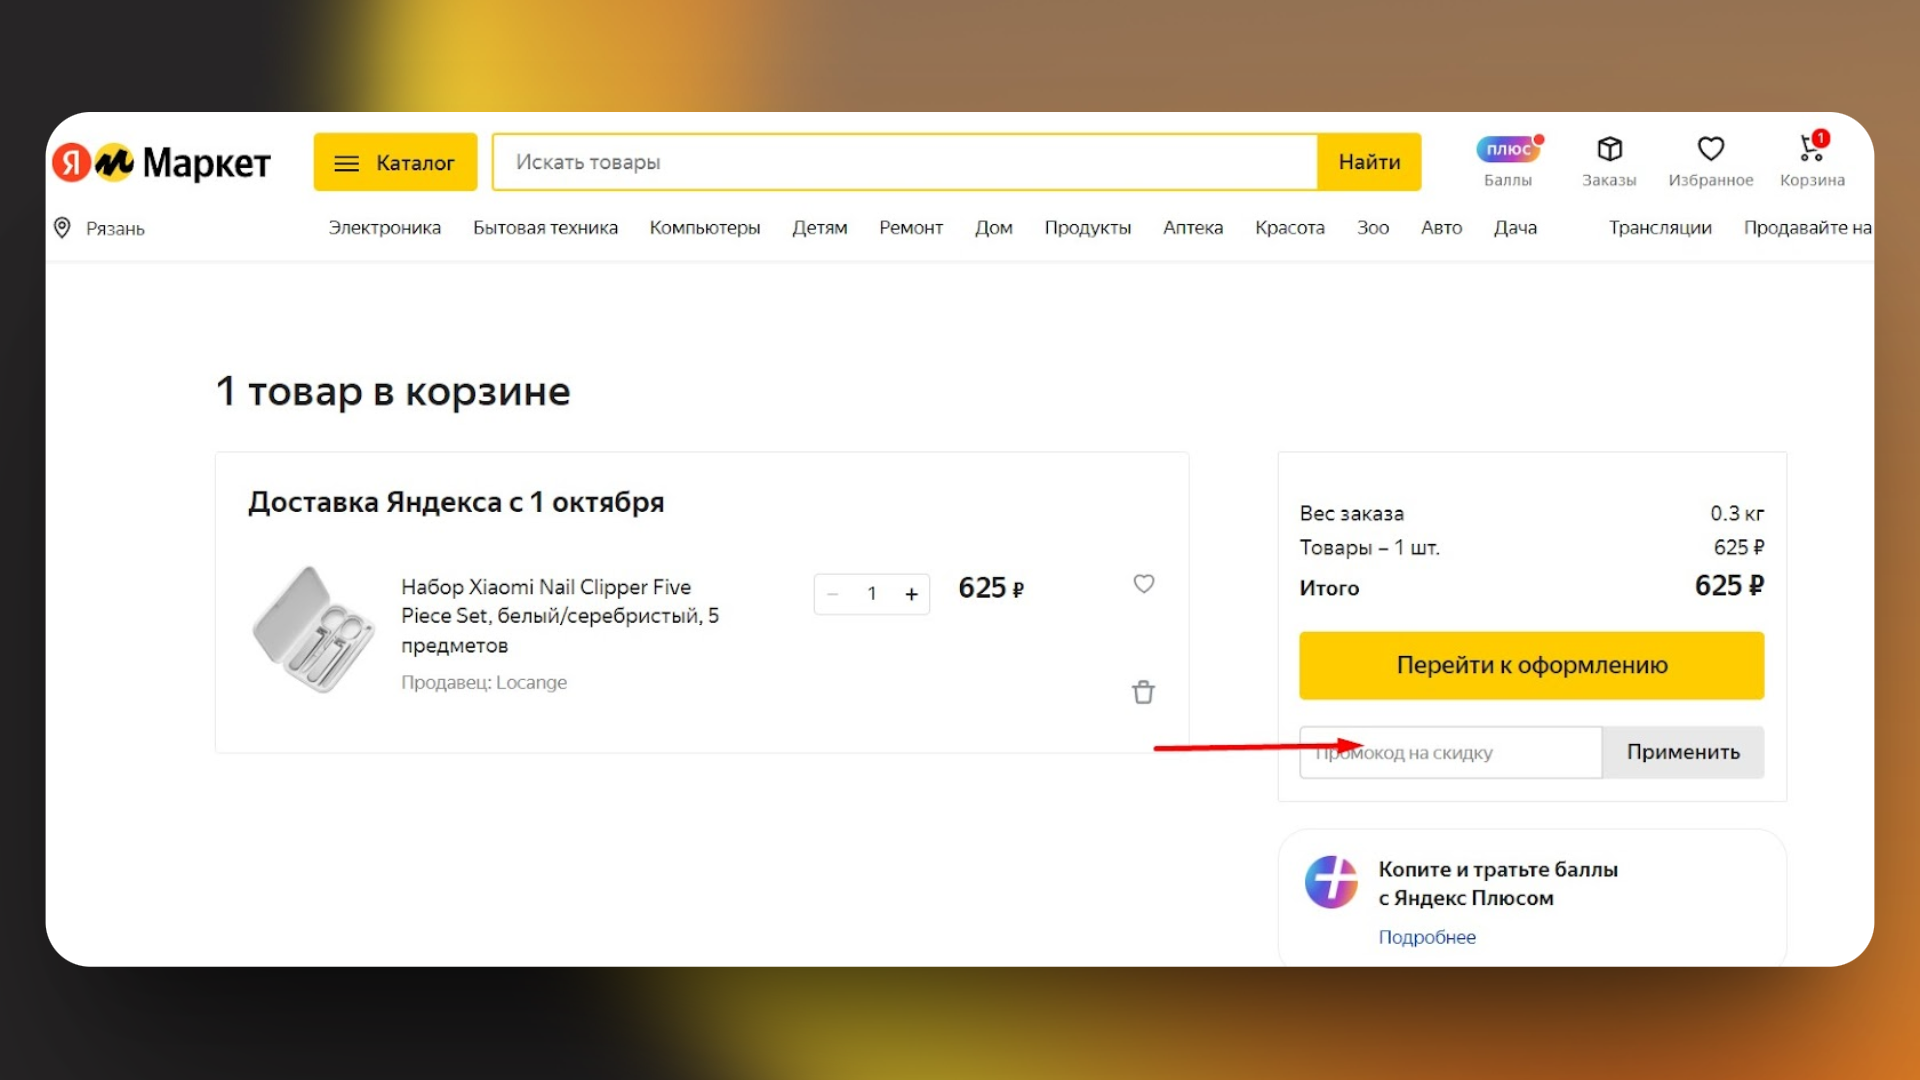
Task: Click the Доставка Яндекса с 1 октября heading
Action: (456, 502)
